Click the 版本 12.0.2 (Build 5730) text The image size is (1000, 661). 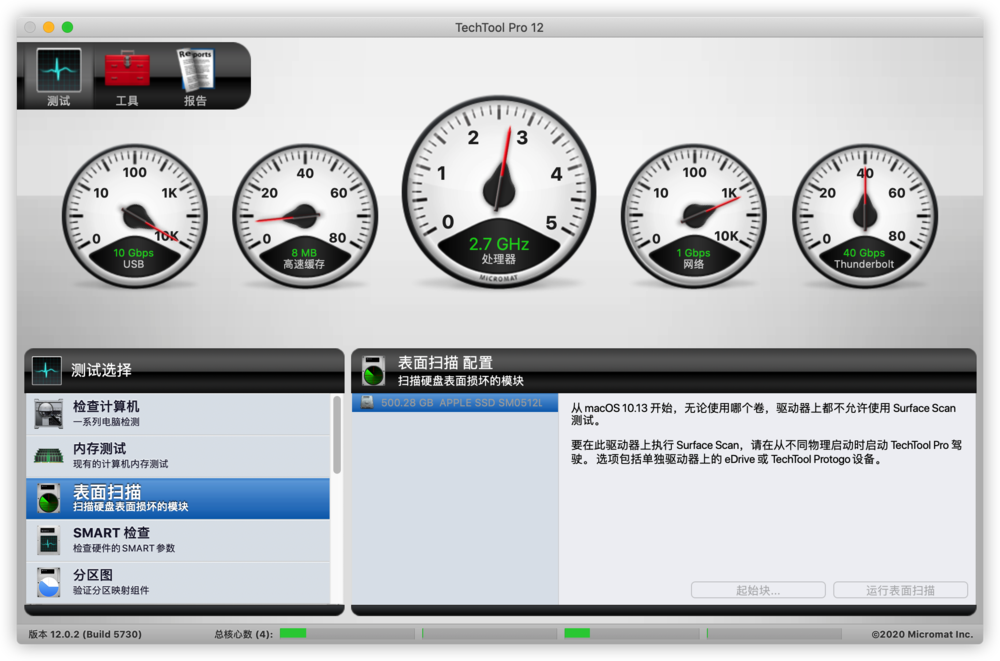[x=85, y=634]
